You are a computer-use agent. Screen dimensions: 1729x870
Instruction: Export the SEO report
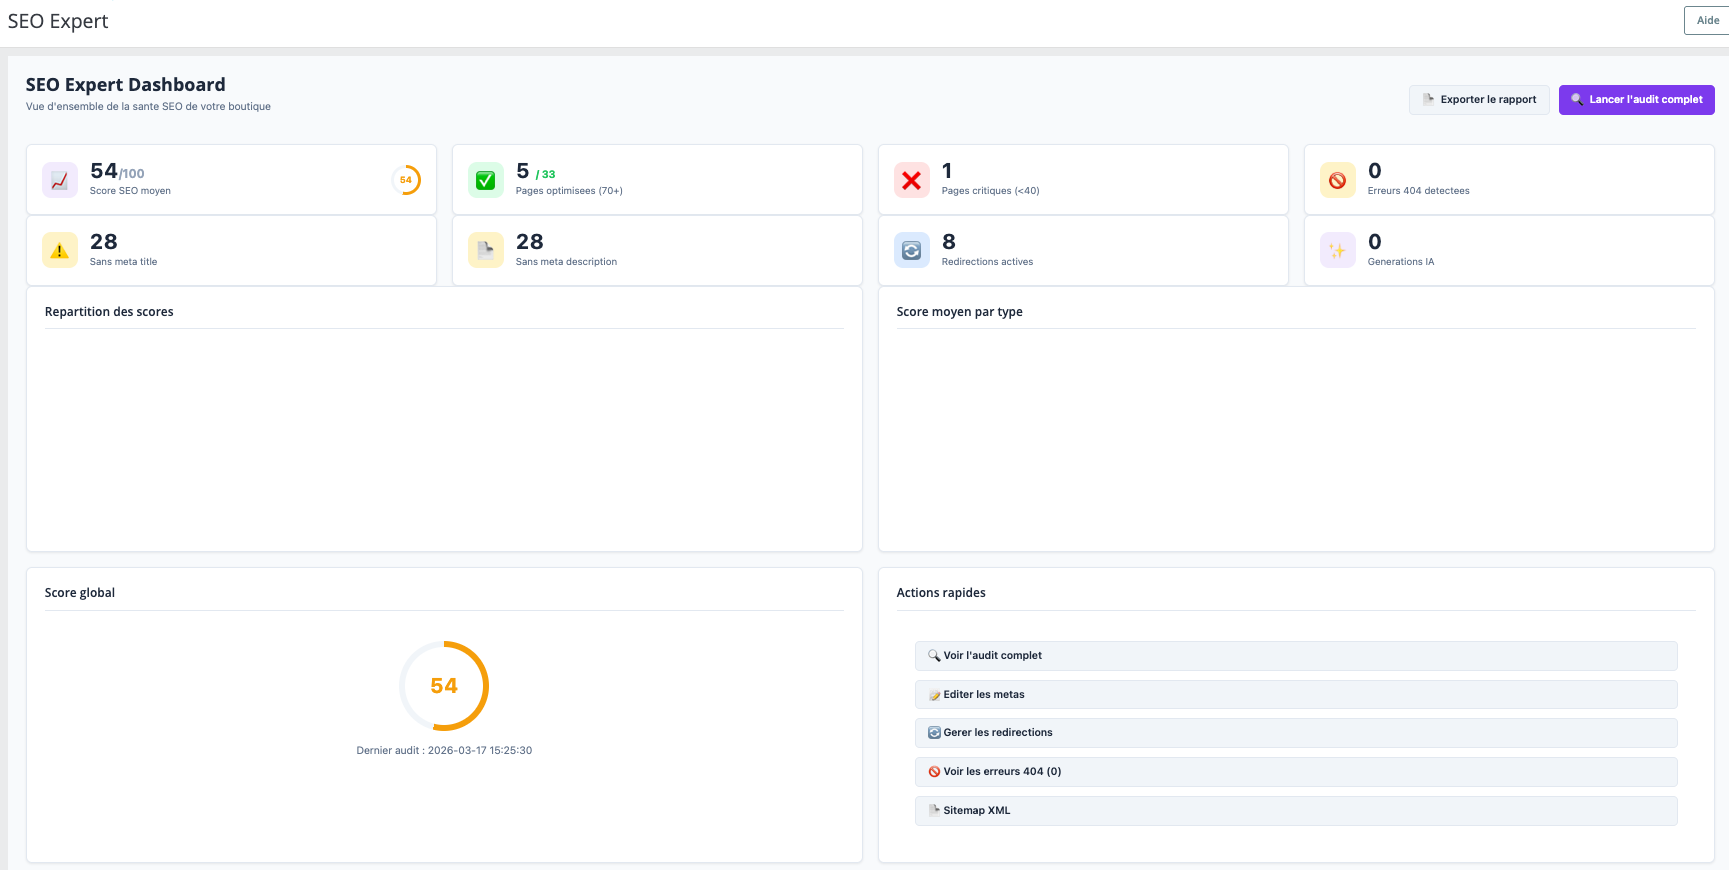click(x=1479, y=100)
